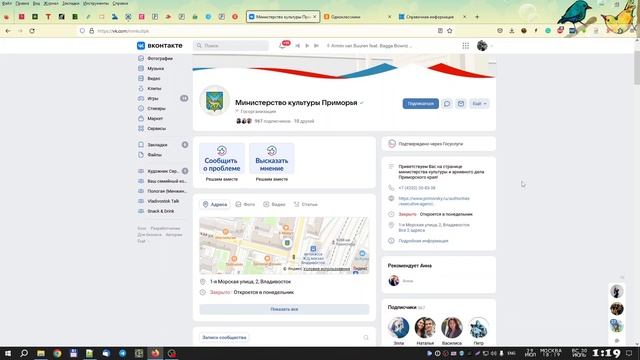Close the Министерство культуры browser tab
640x360 pixels.
[315, 17]
